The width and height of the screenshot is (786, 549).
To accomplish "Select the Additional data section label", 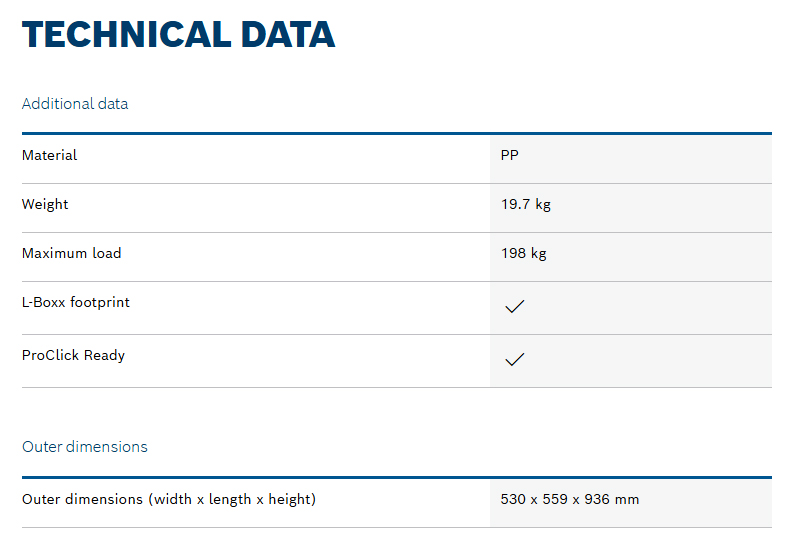I will 75,104.
